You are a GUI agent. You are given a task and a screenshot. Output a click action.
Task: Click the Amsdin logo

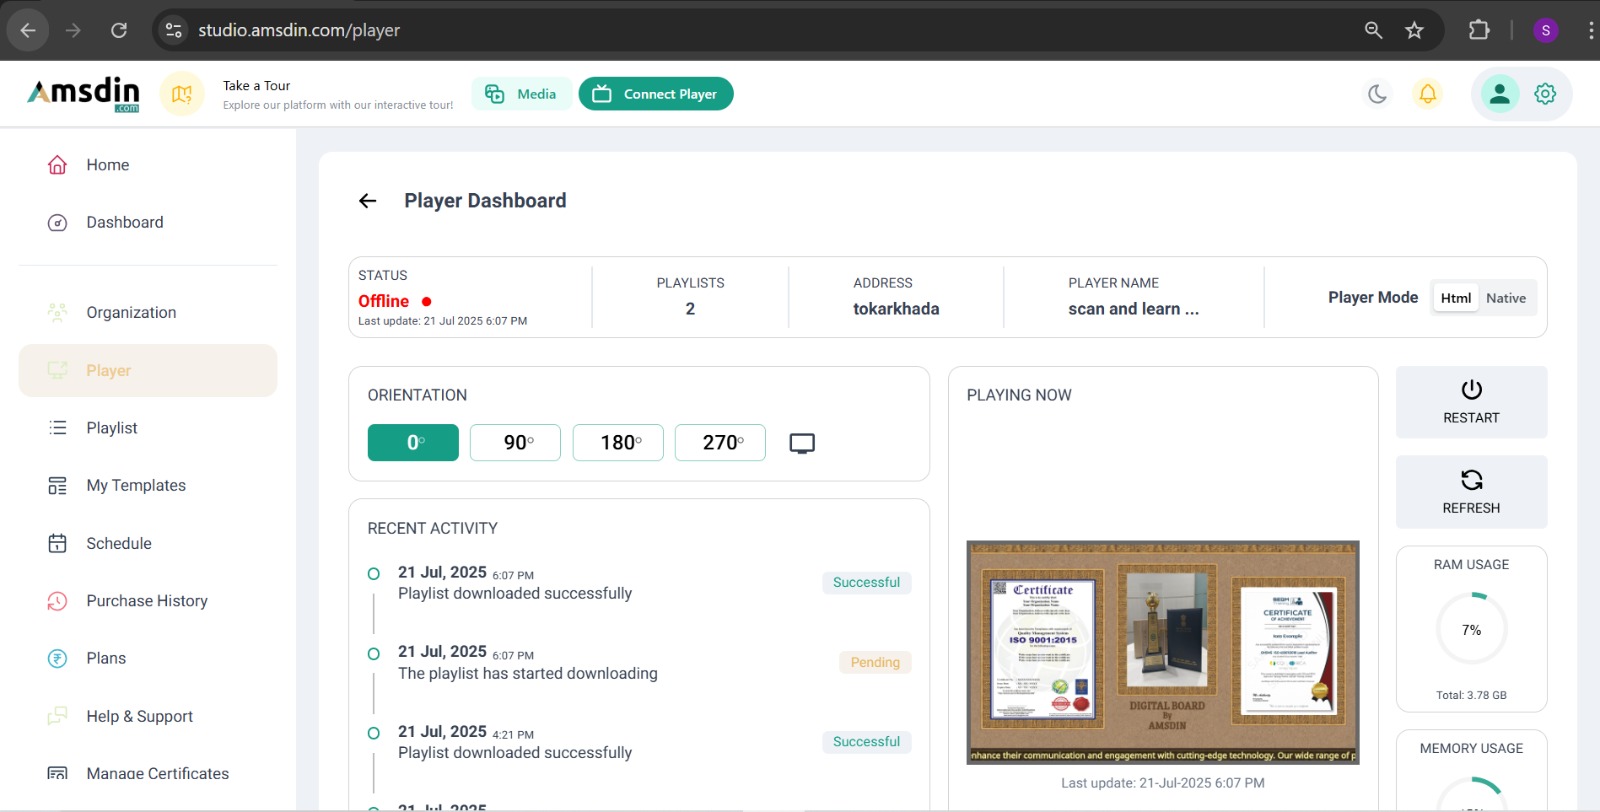pyautogui.click(x=84, y=94)
